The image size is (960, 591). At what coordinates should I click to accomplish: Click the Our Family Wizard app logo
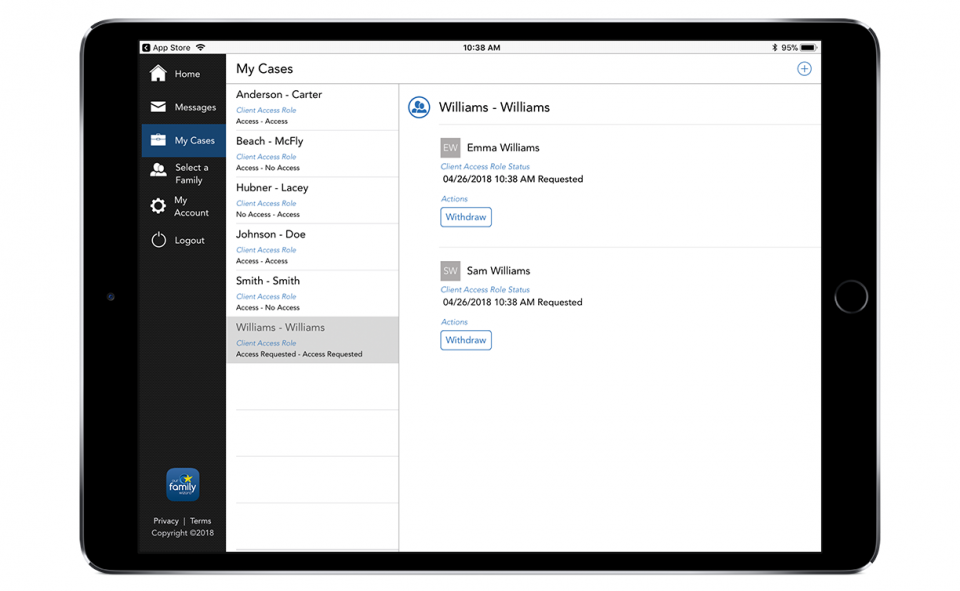click(182, 485)
